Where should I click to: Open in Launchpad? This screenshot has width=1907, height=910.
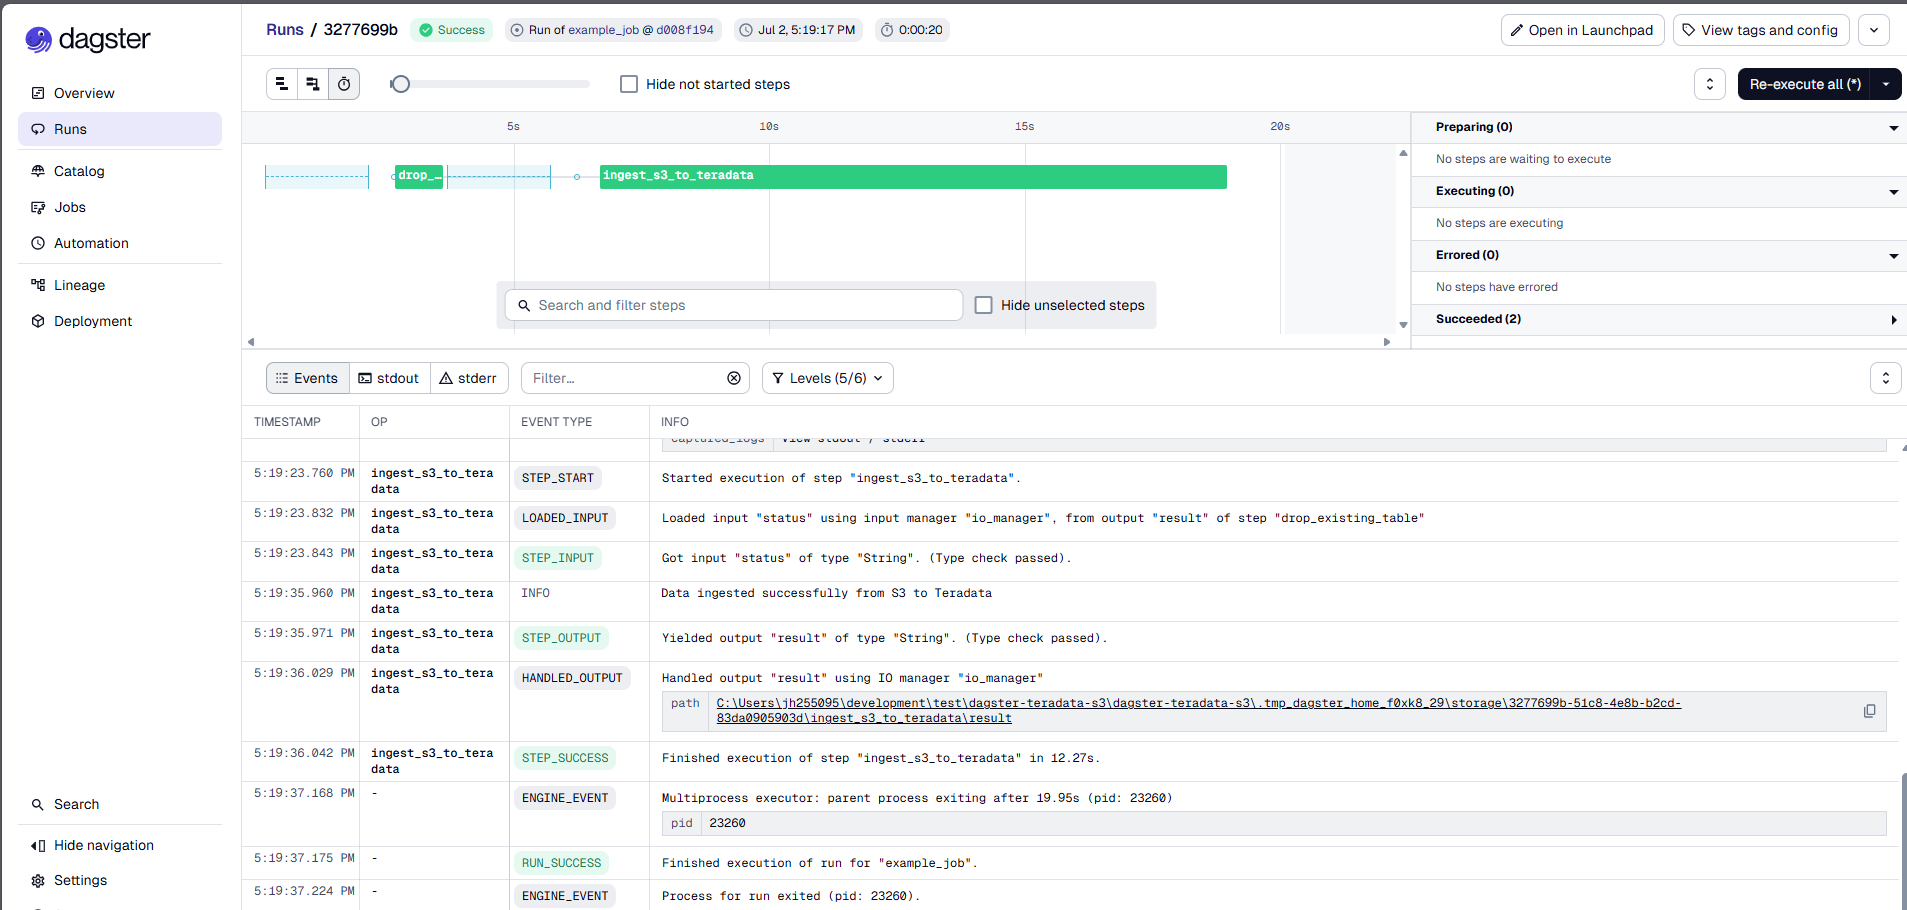1582,30
